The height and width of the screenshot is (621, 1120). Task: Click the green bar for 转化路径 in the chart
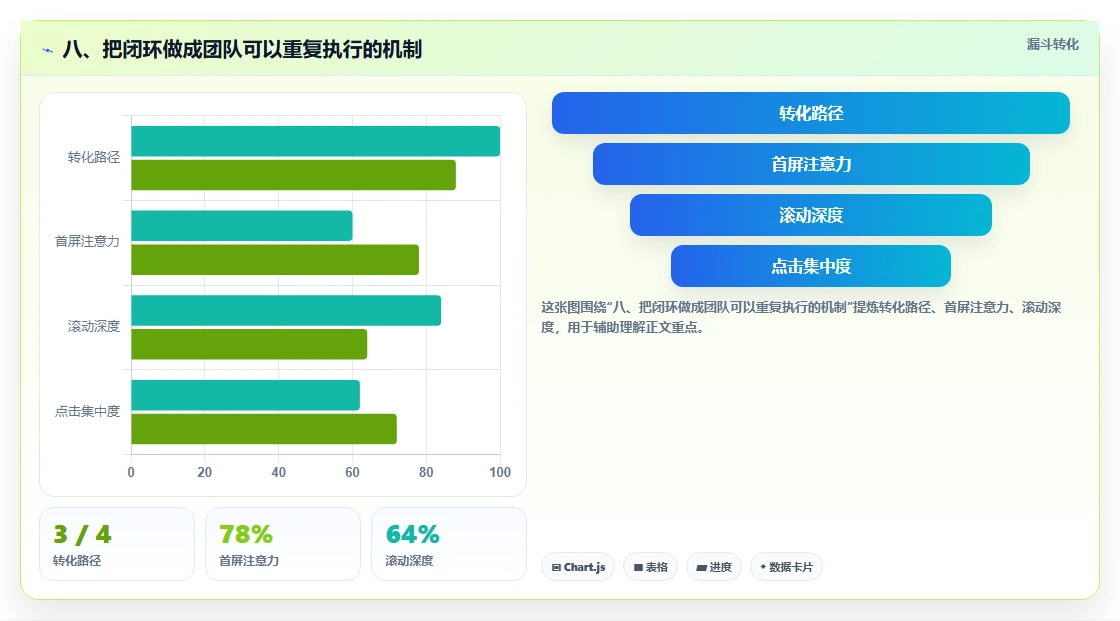(x=294, y=175)
